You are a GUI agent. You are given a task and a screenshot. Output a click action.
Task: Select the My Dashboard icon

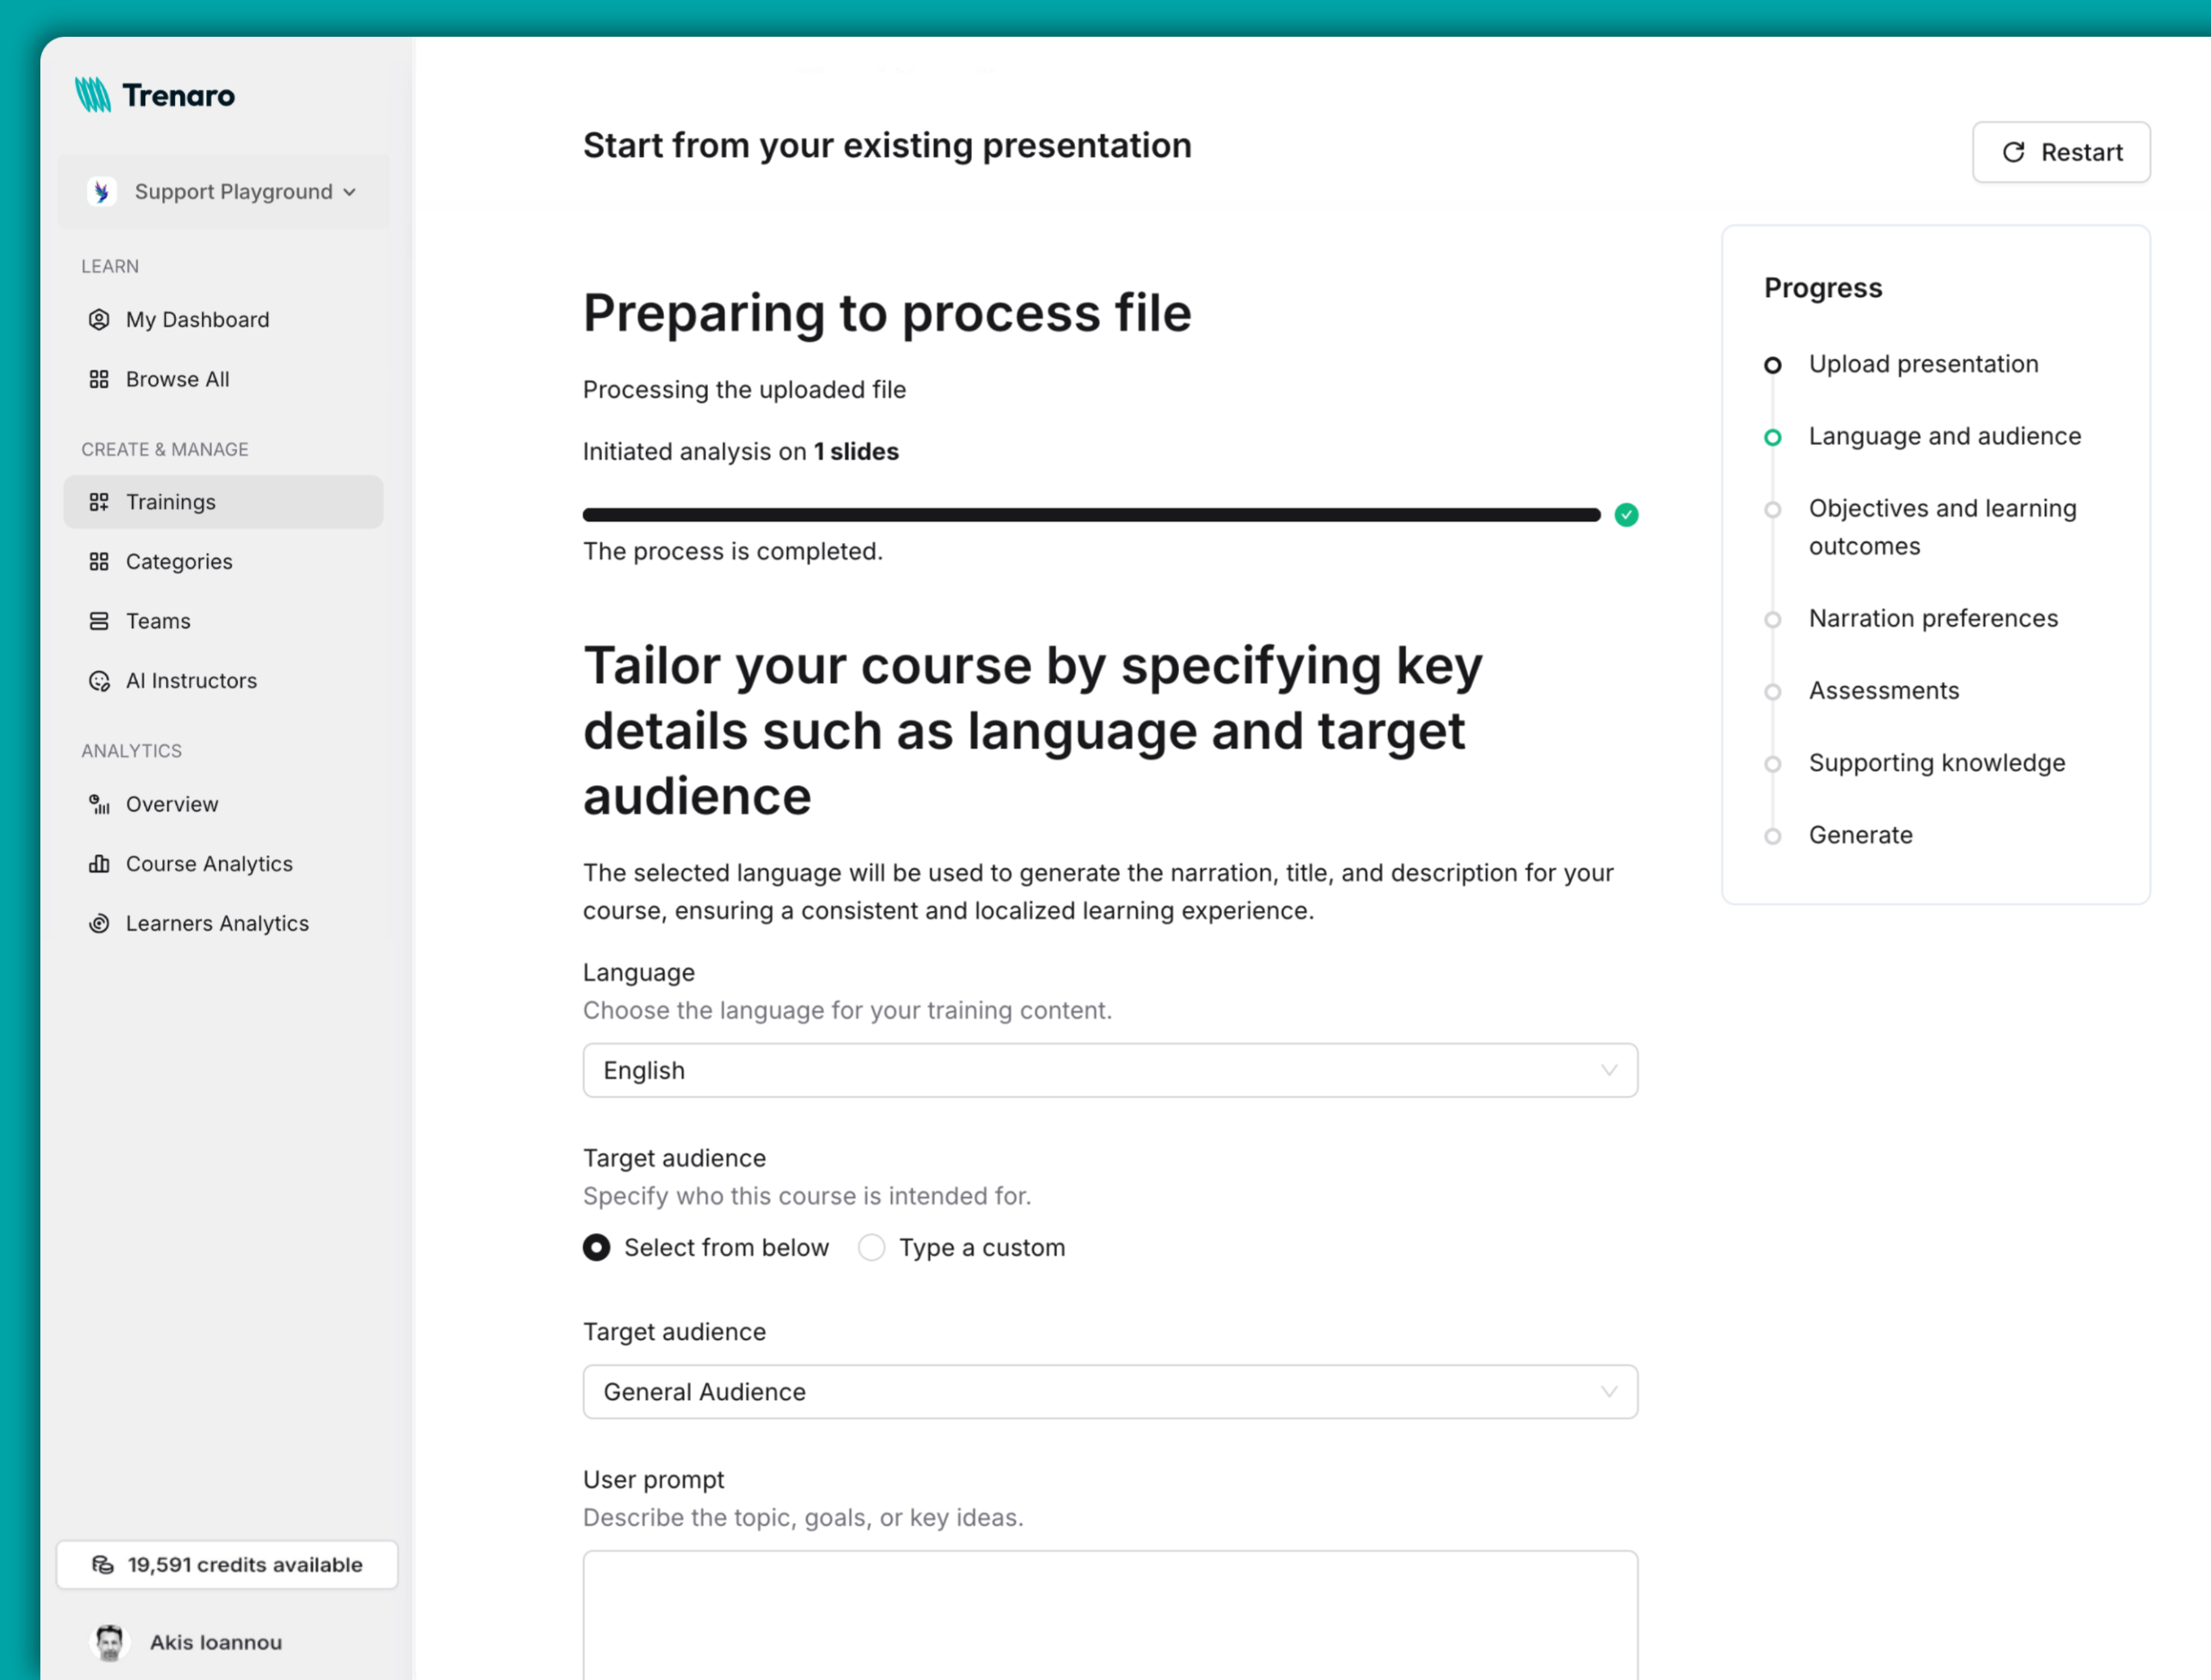click(99, 319)
